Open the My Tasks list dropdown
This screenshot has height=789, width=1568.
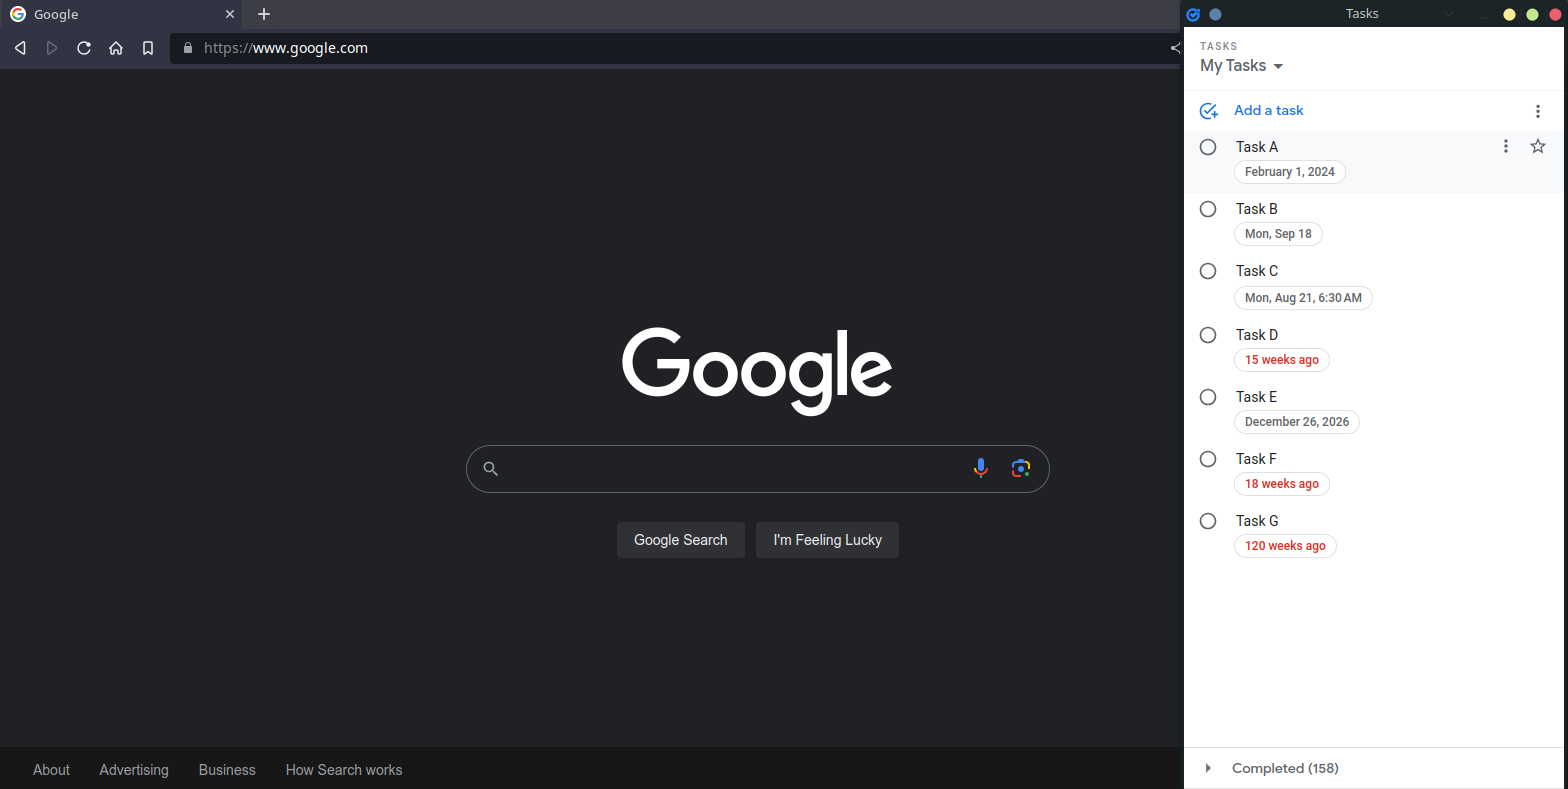[x=1242, y=66]
